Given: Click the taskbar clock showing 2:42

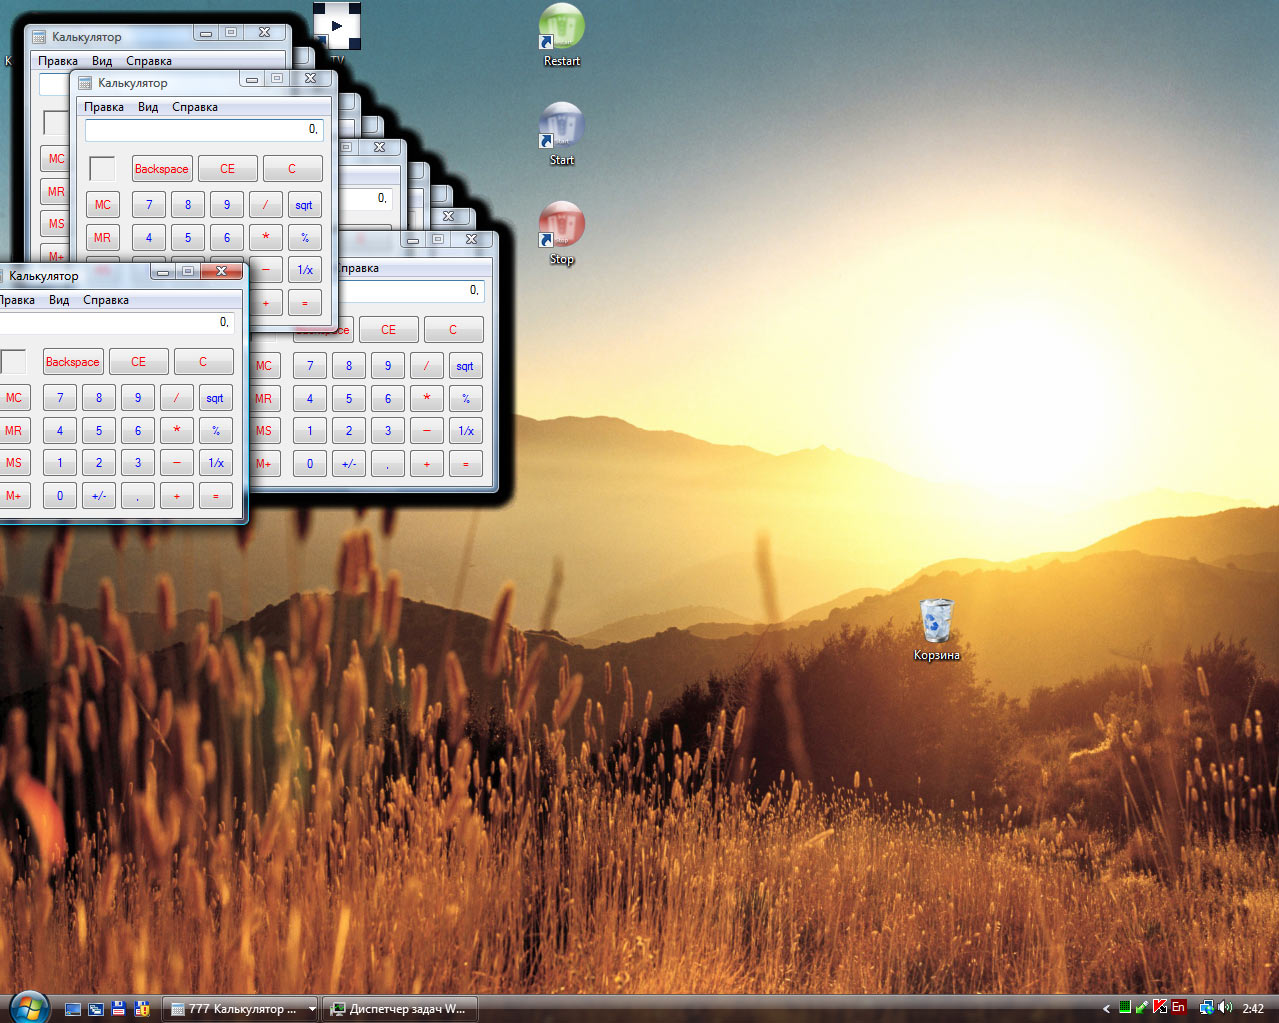Looking at the screenshot, I should point(1253,1009).
